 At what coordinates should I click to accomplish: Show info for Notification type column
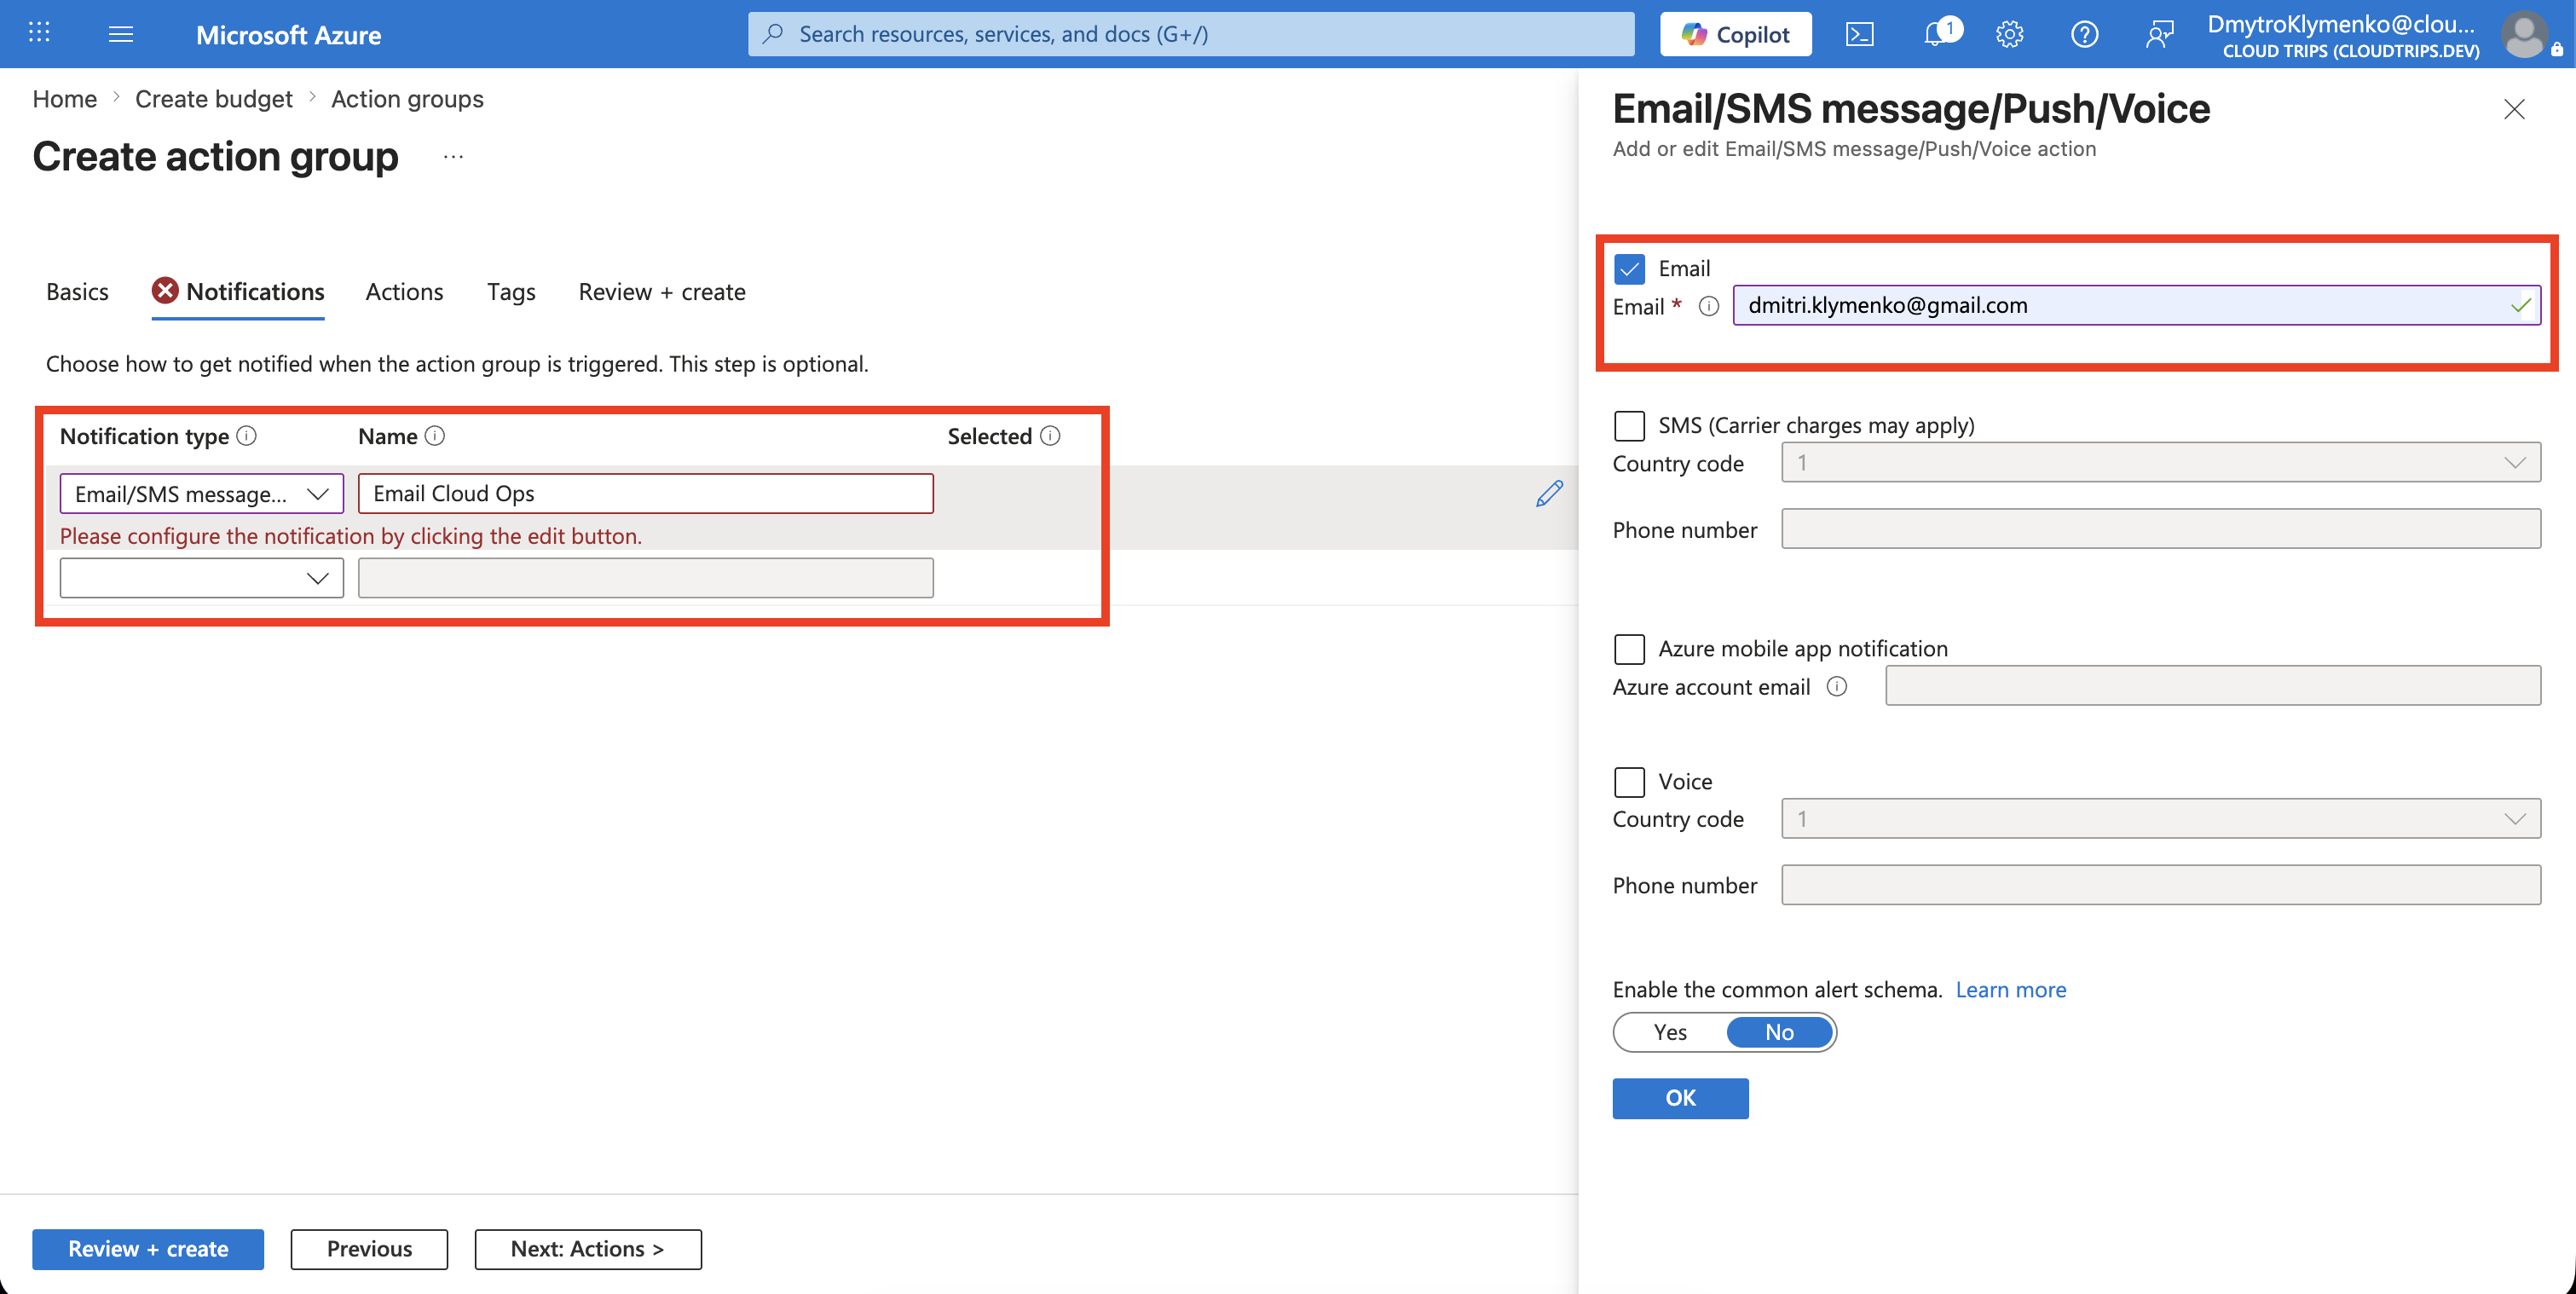coord(246,436)
